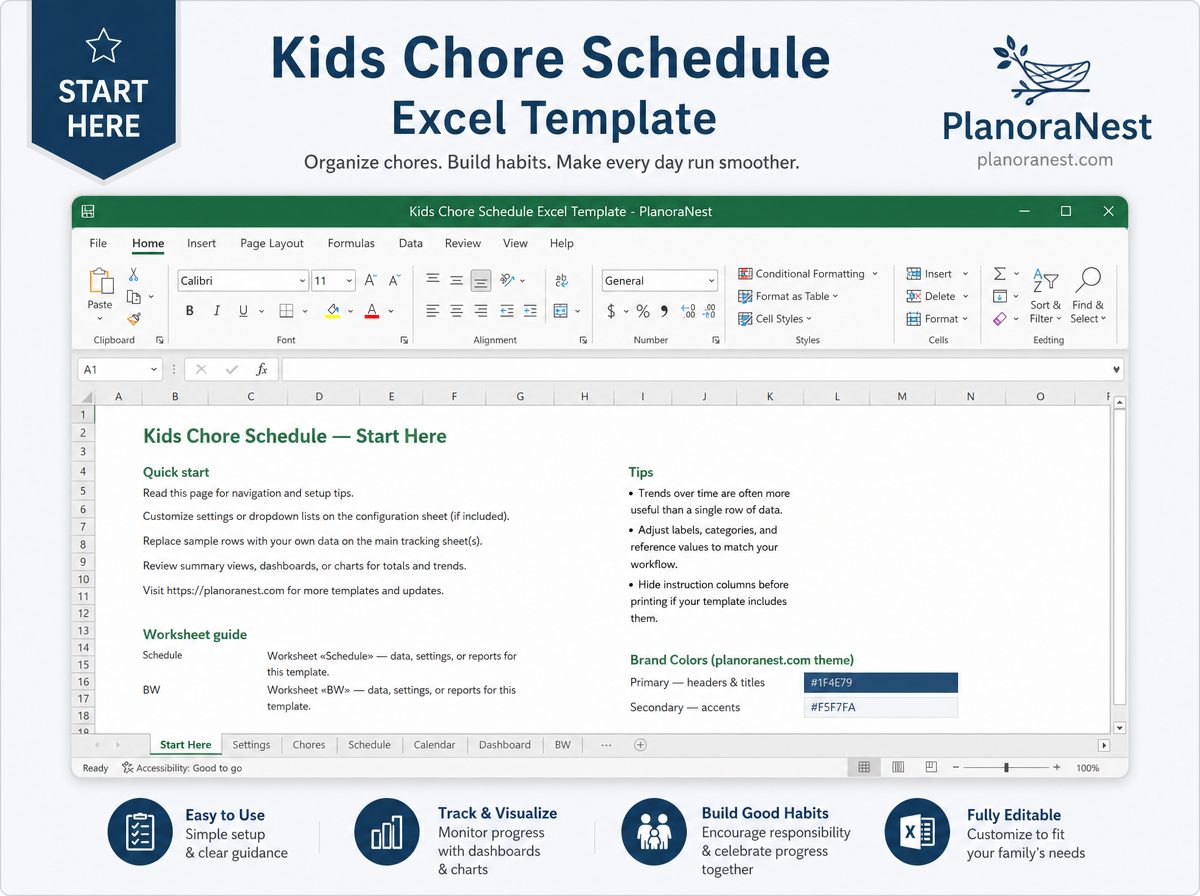Click the Accounting dollar format icon

tap(611, 311)
